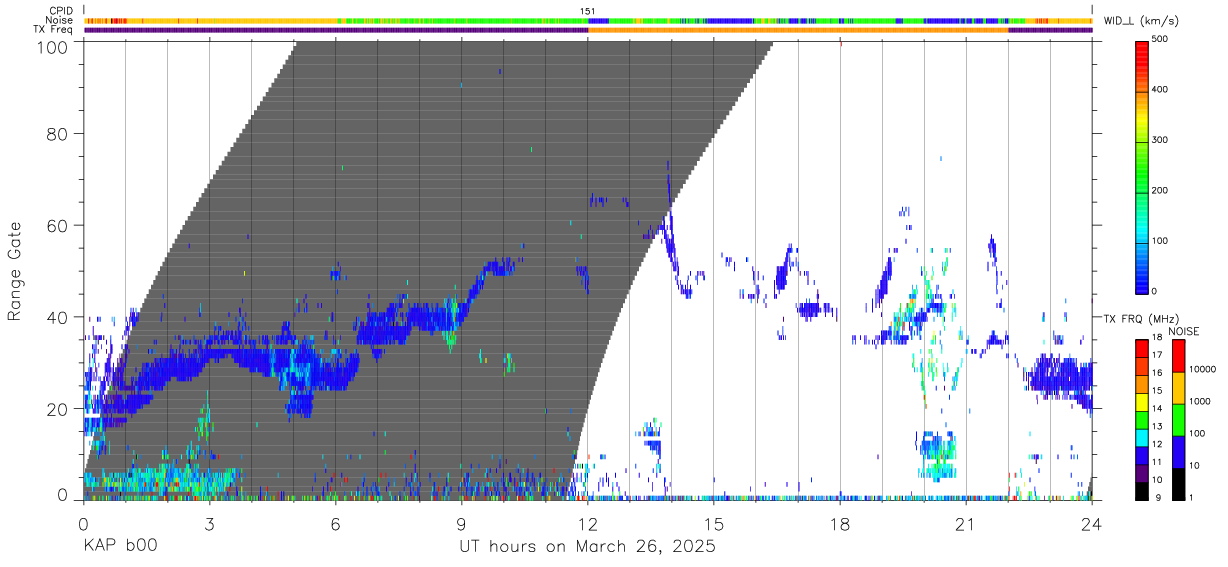Click the red top of the WID colorbar
The height and width of the screenshot is (567, 1228).
click(x=1143, y=52)
